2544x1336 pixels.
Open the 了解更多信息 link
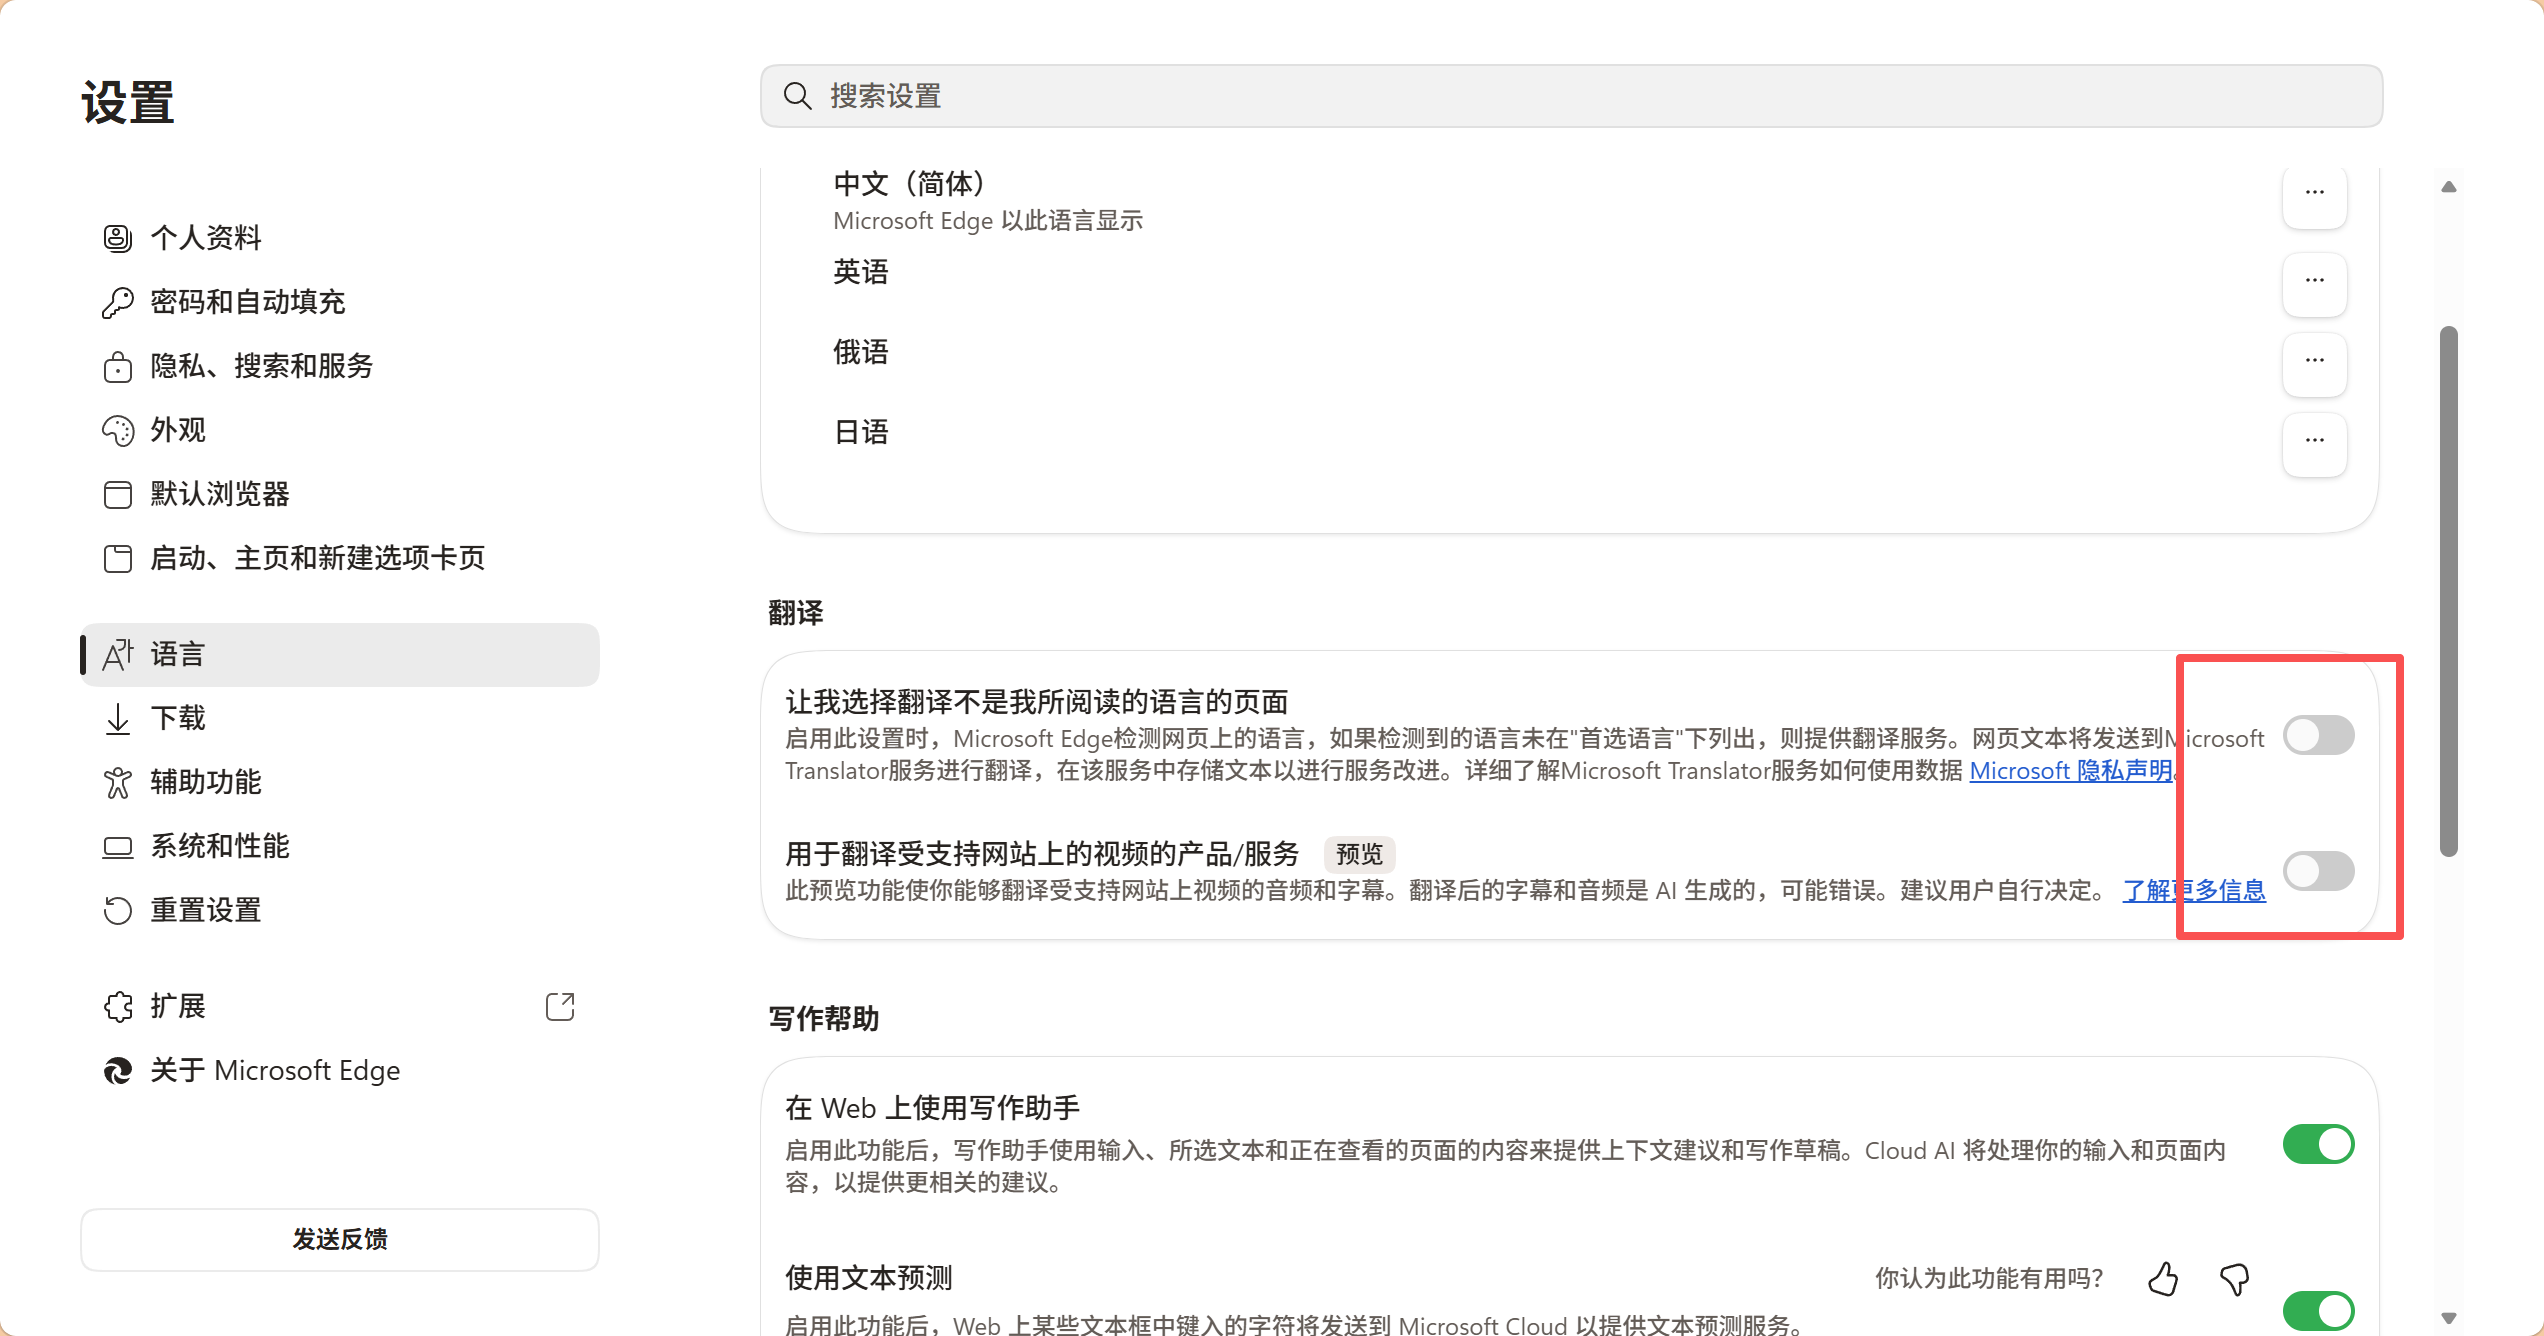pyautogui.click(x=2194, y=890)
